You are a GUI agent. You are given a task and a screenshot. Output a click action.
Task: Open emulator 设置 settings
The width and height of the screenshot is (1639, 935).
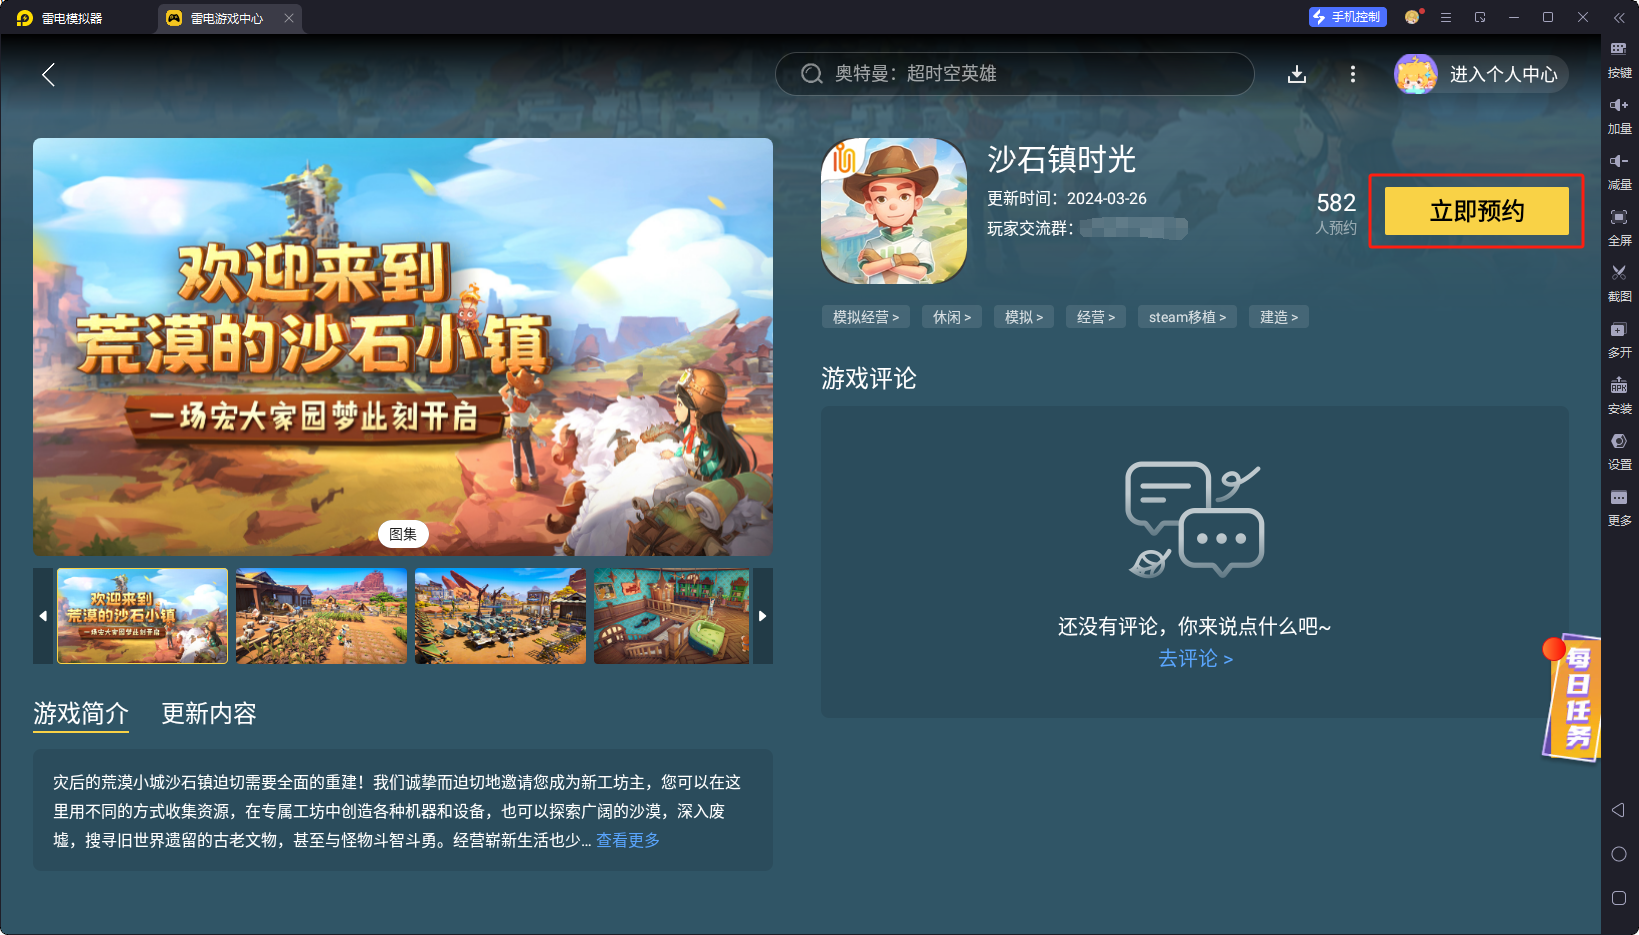click(x=1619, y=452)
